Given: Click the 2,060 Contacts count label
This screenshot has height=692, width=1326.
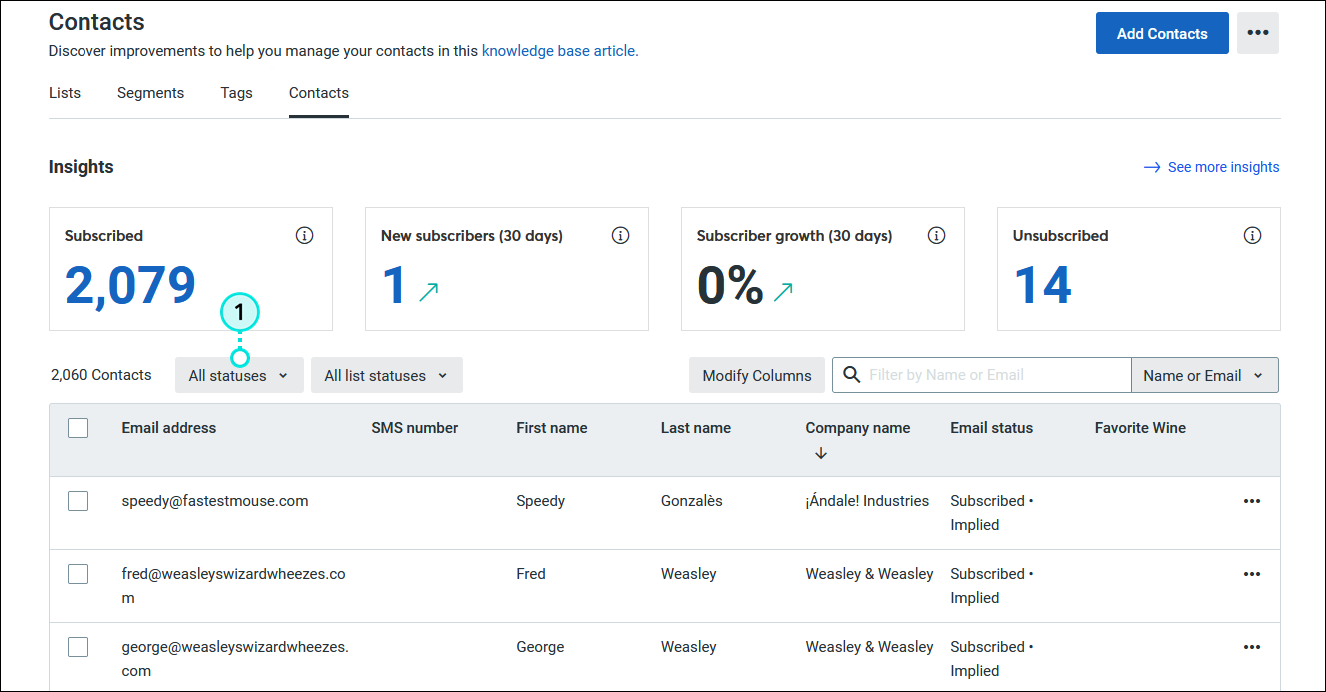Looking at the screenshot, I should coord(101,375).
